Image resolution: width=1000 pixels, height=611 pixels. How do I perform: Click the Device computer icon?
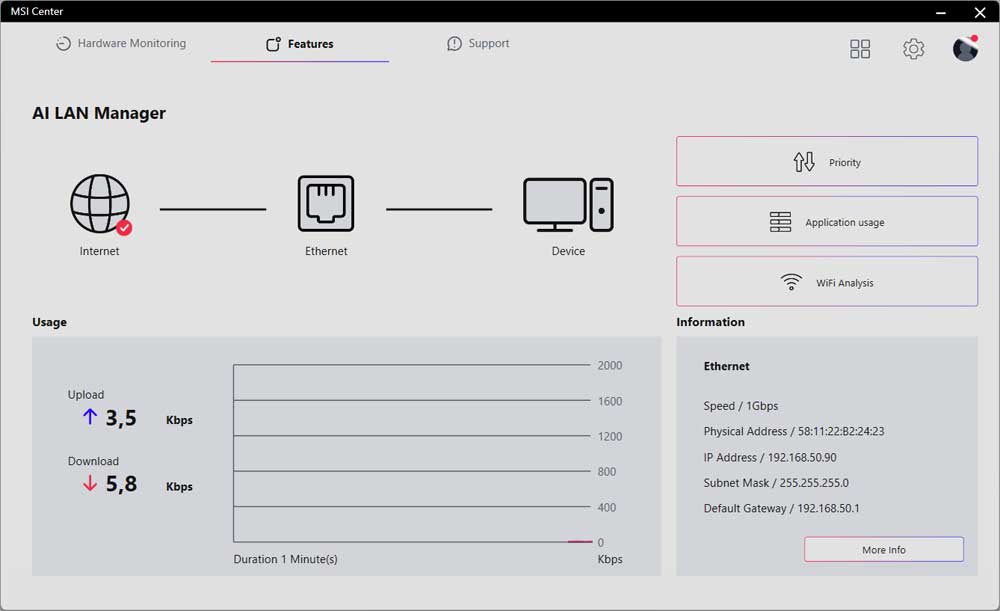coord(568,204)
